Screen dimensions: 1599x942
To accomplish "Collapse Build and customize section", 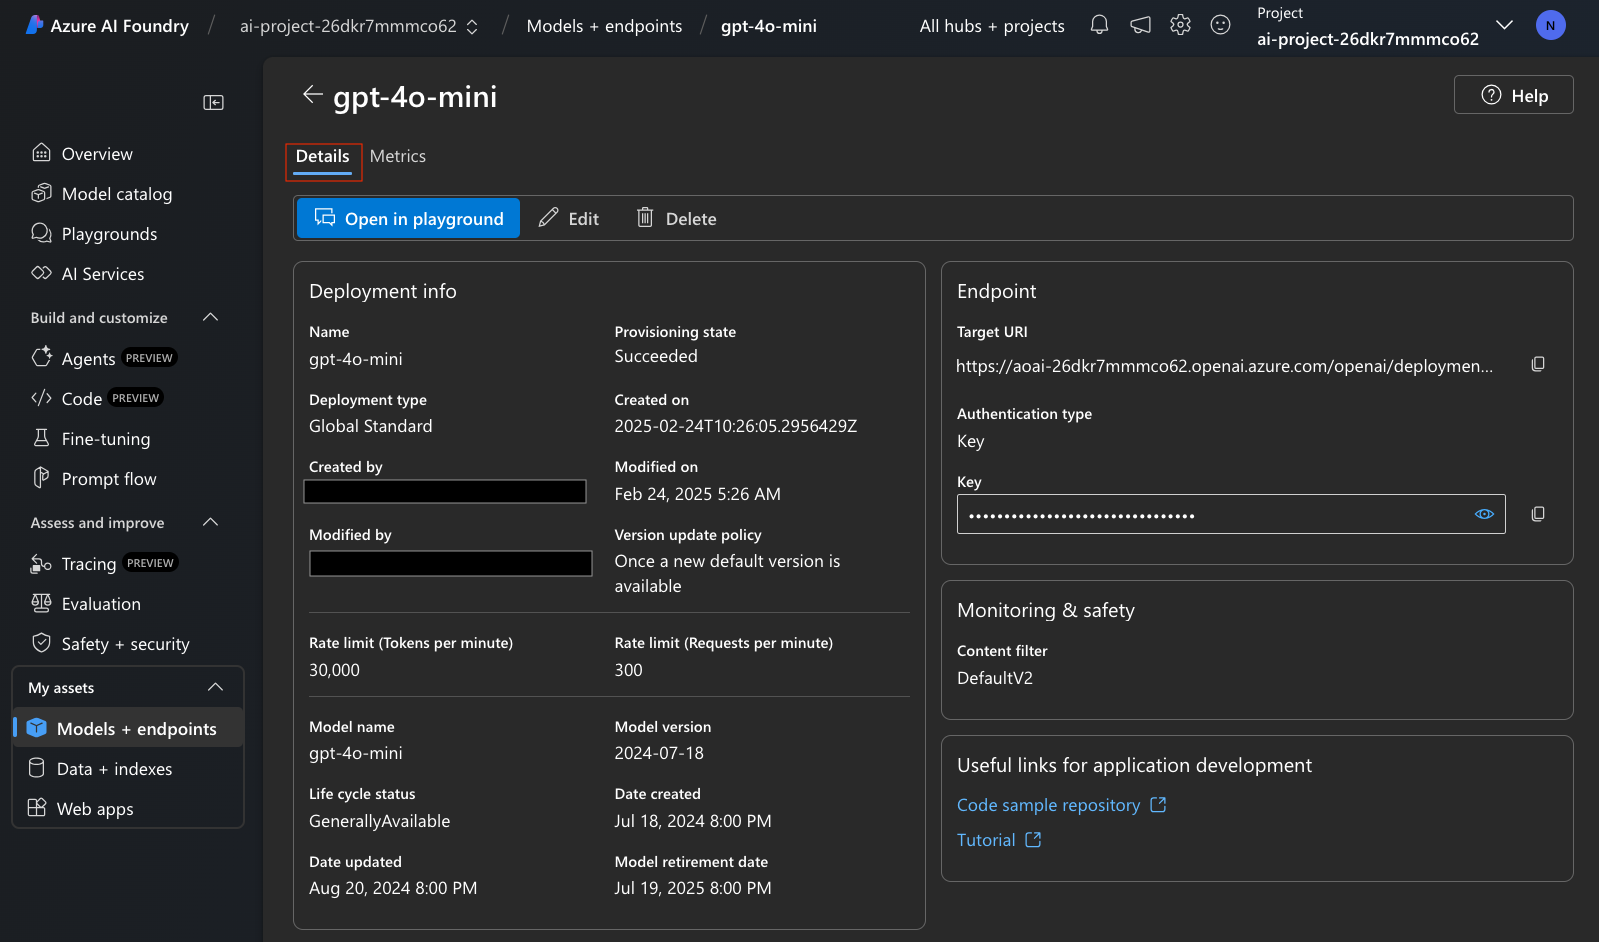I will [210, 317].
